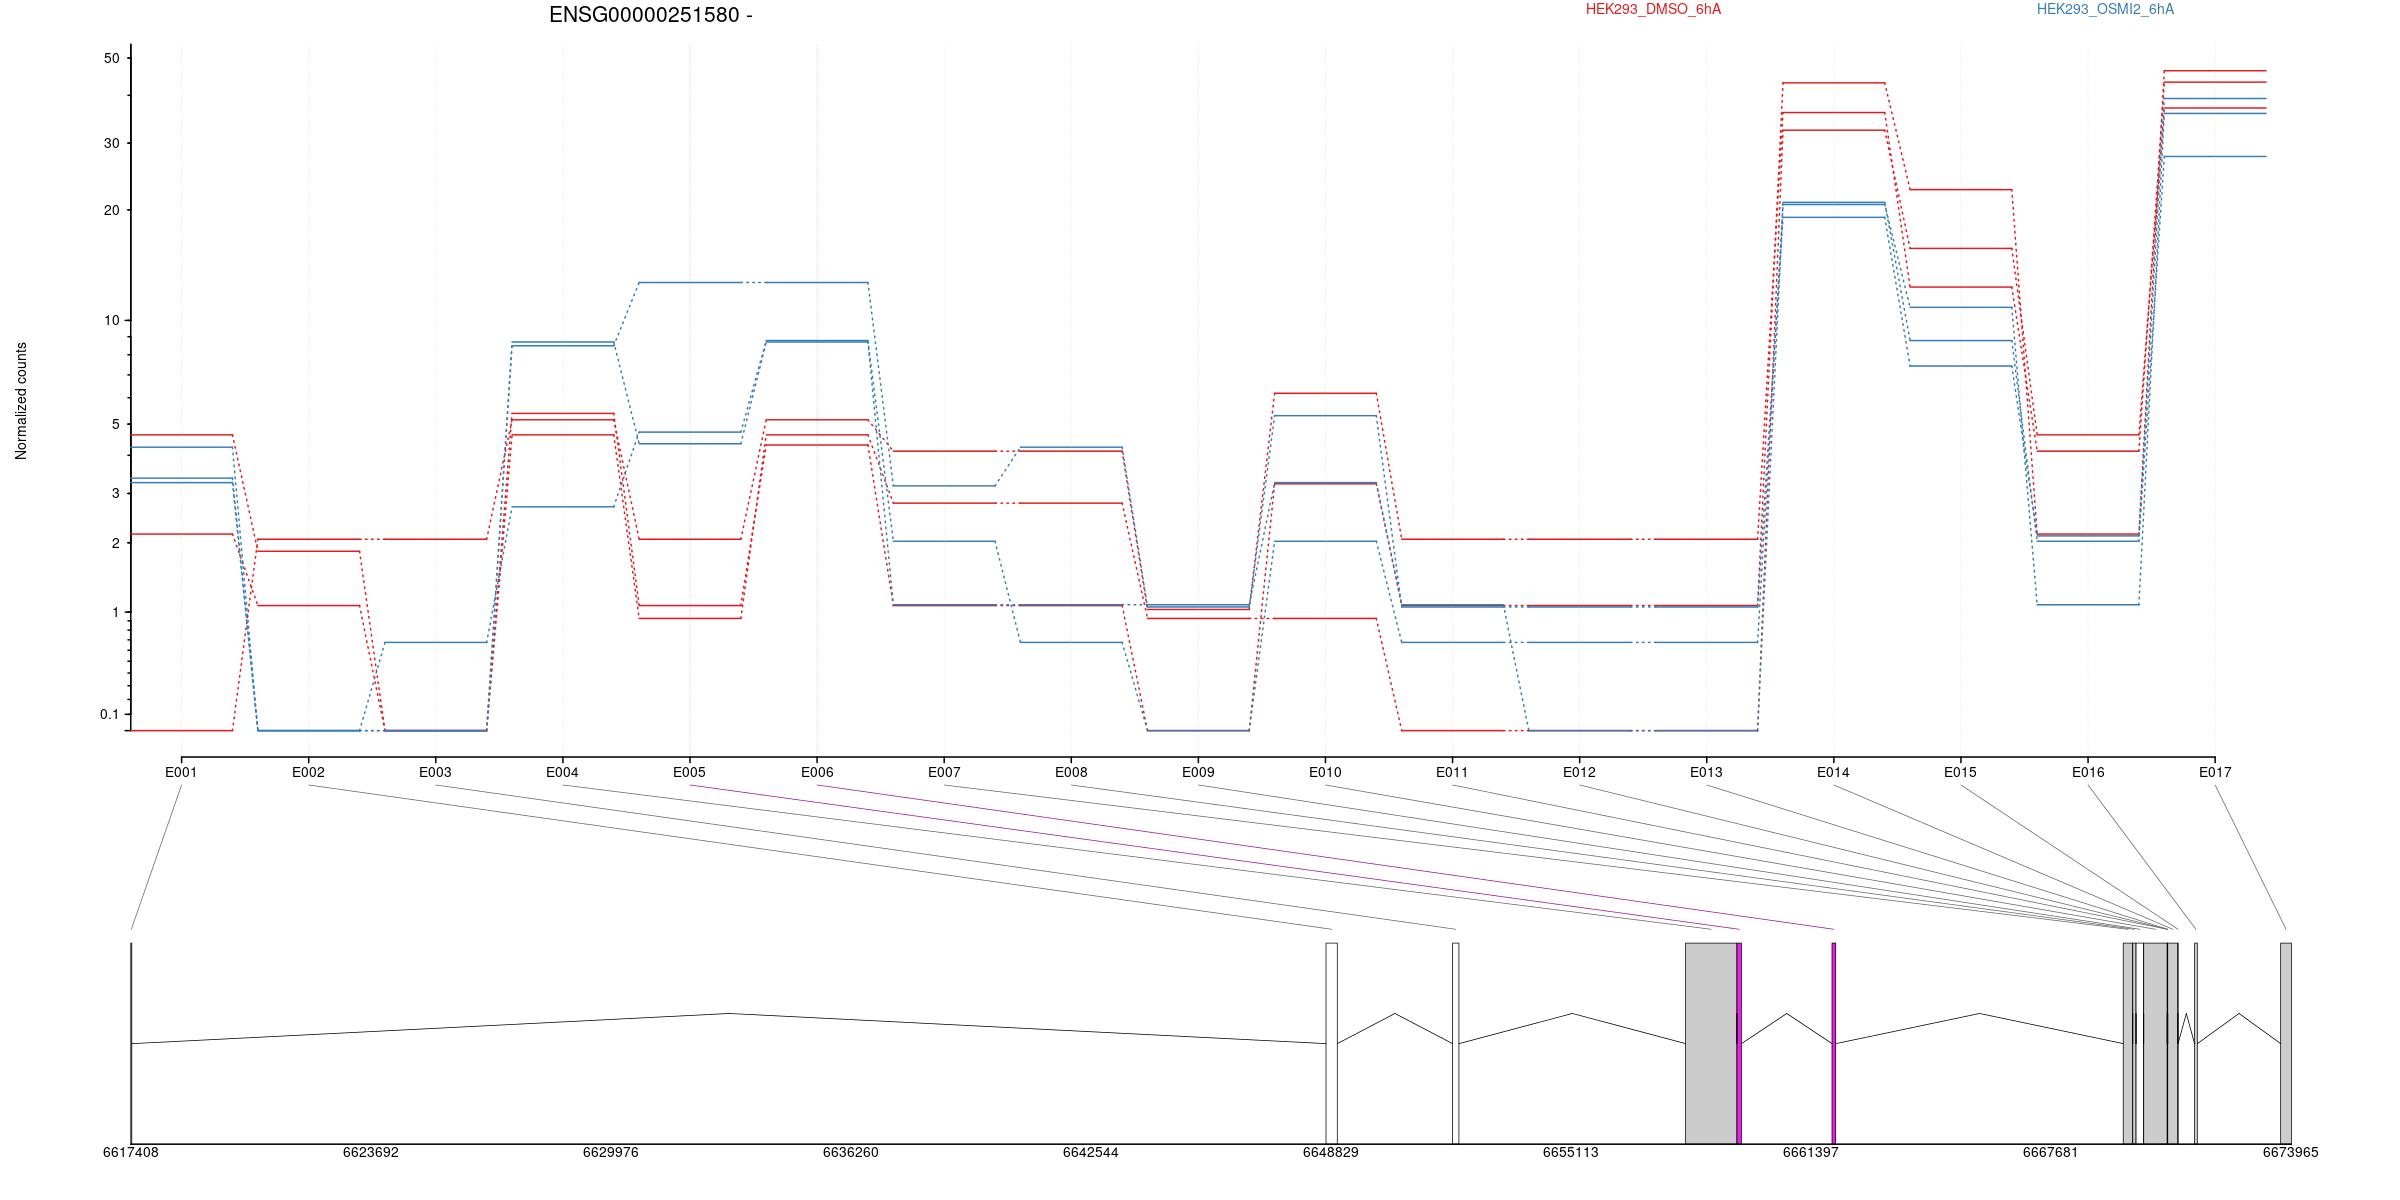
Task: Click the highest red line segment above E015
Action: point(1961,189)
